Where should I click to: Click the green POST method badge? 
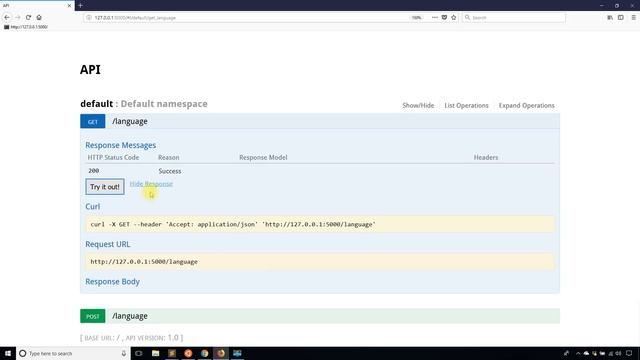pos(93,316)
